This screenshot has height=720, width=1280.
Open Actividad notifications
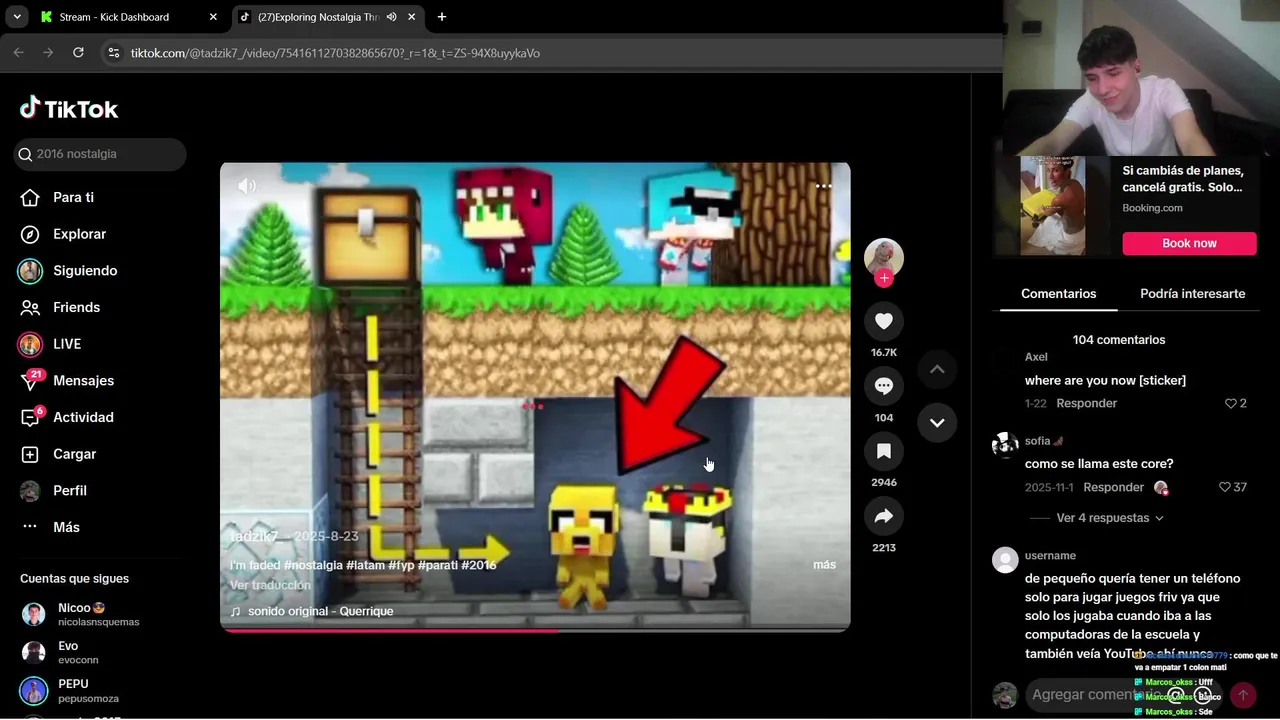pyautogui.click(x=67, y=417)
